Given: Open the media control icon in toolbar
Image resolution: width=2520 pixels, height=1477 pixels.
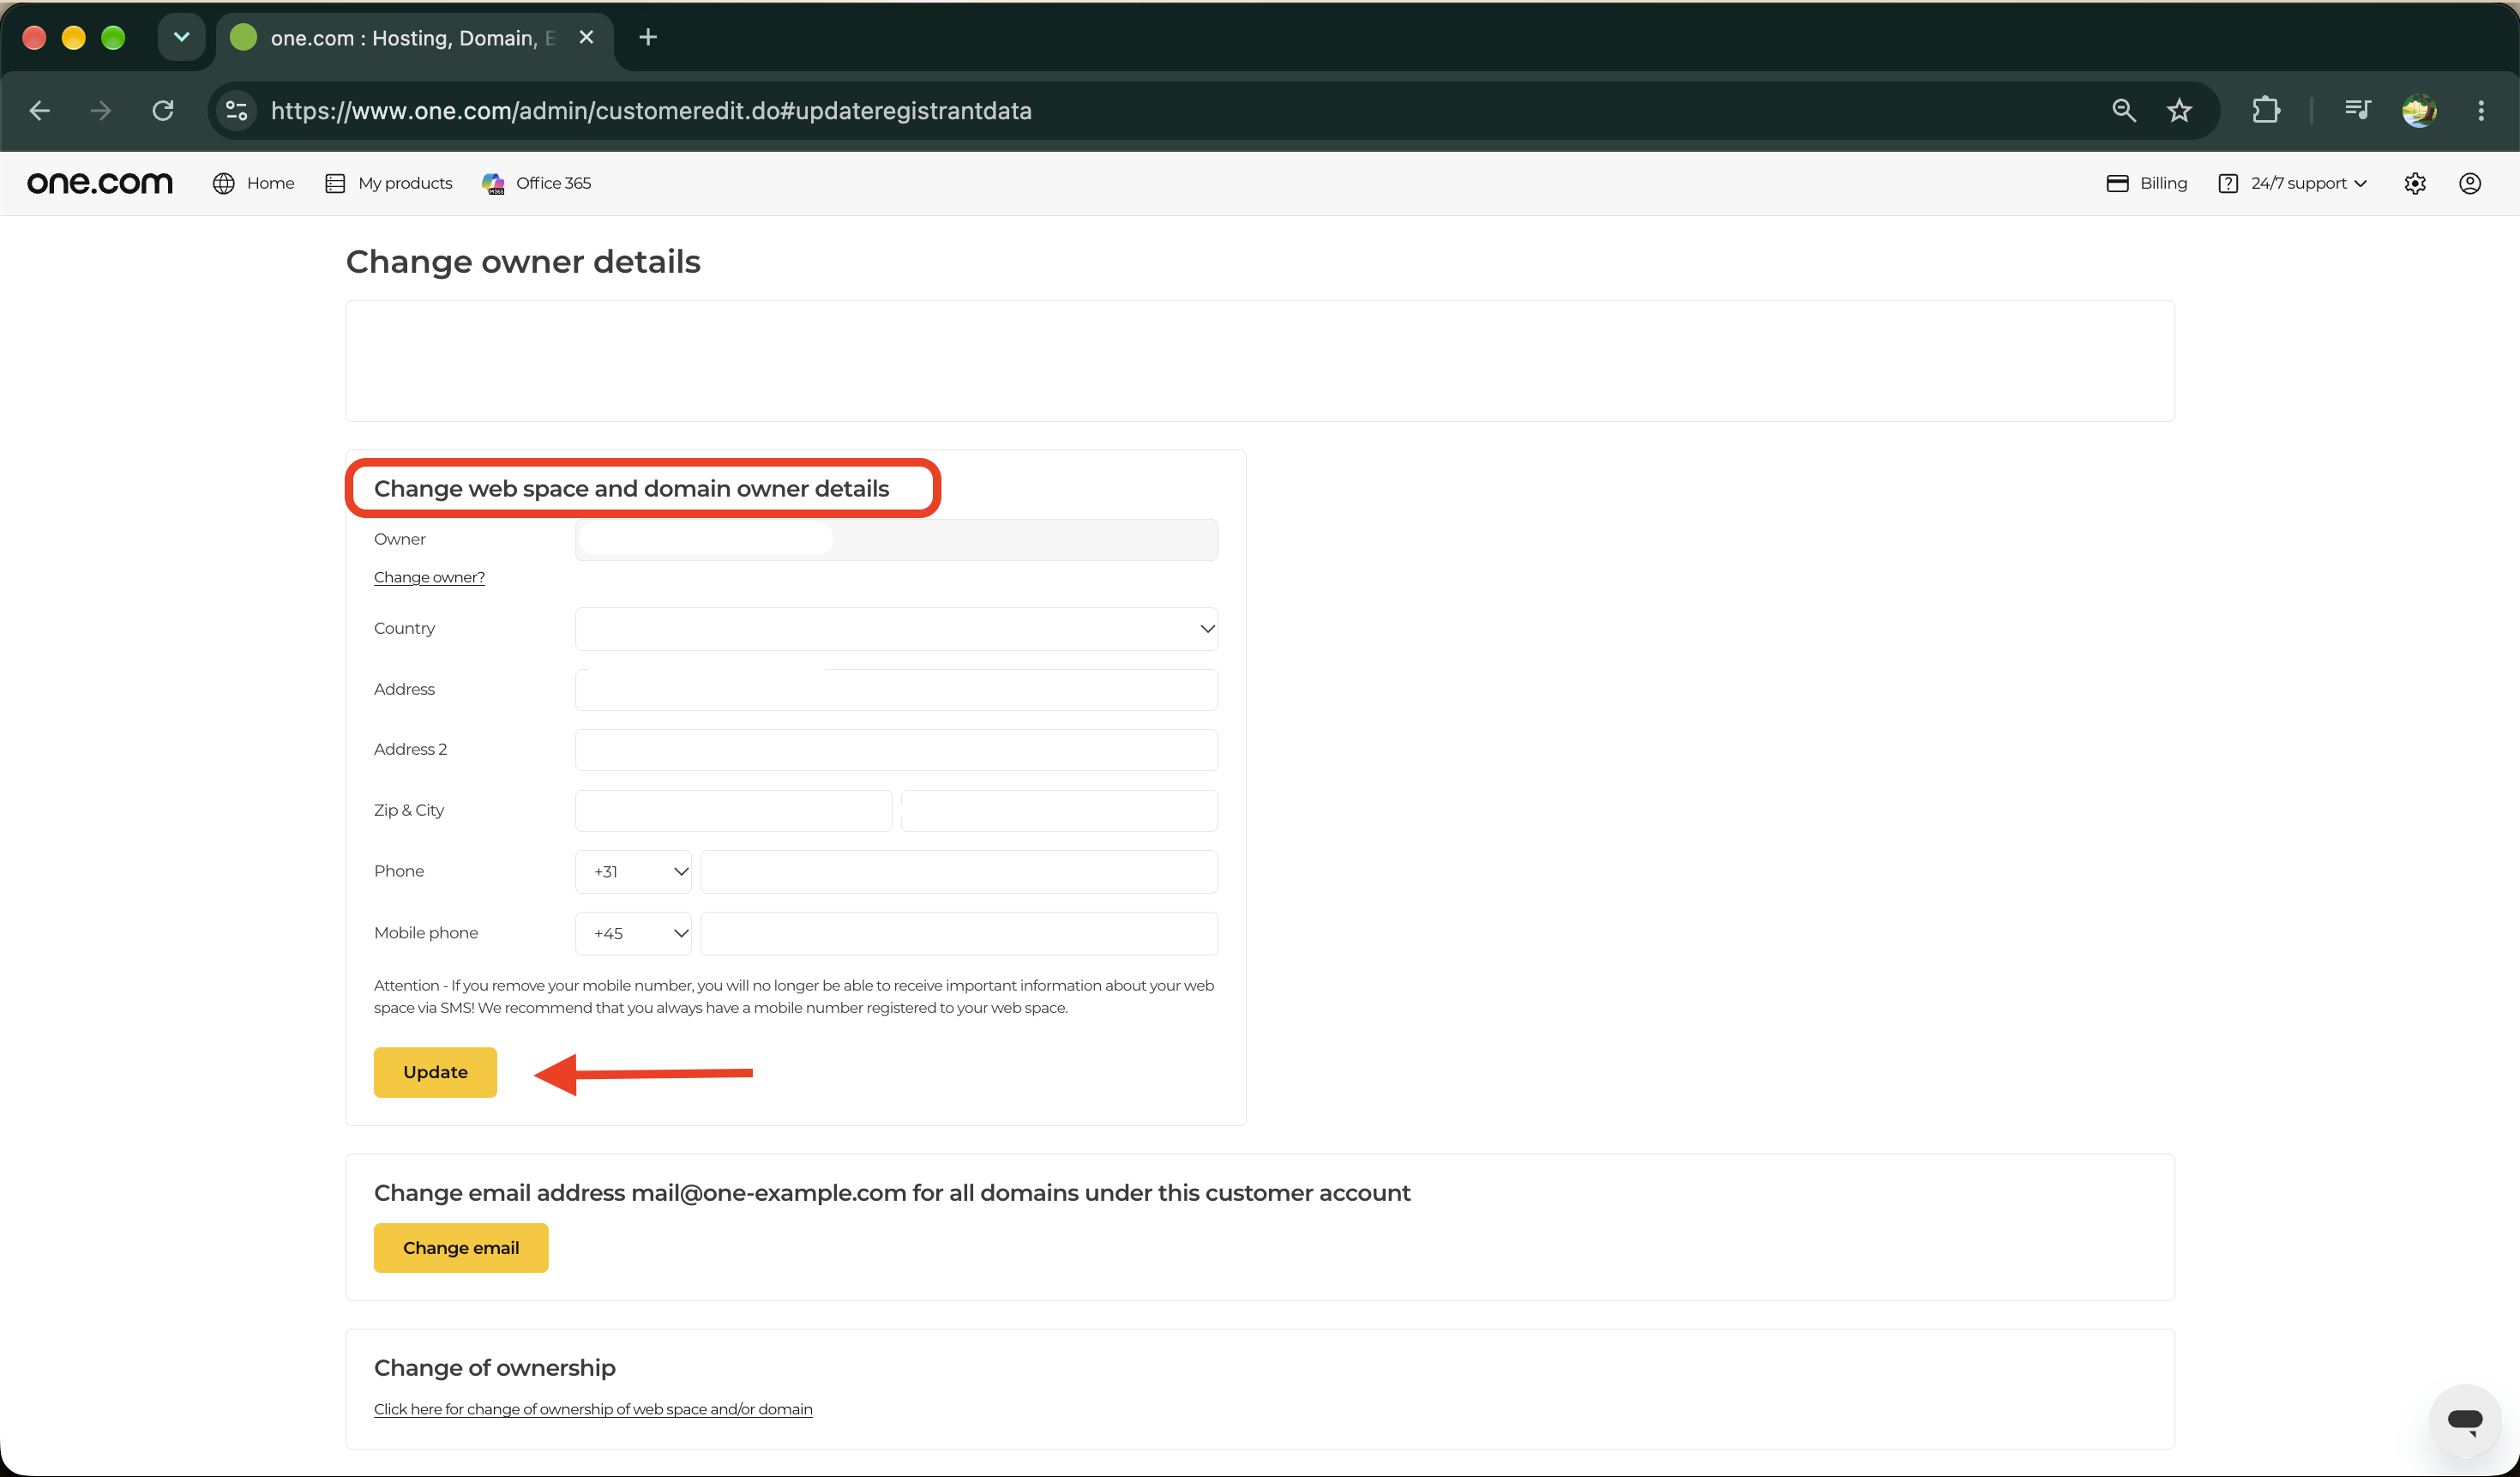Looking at the screenshot, I should pos(2357,110).
